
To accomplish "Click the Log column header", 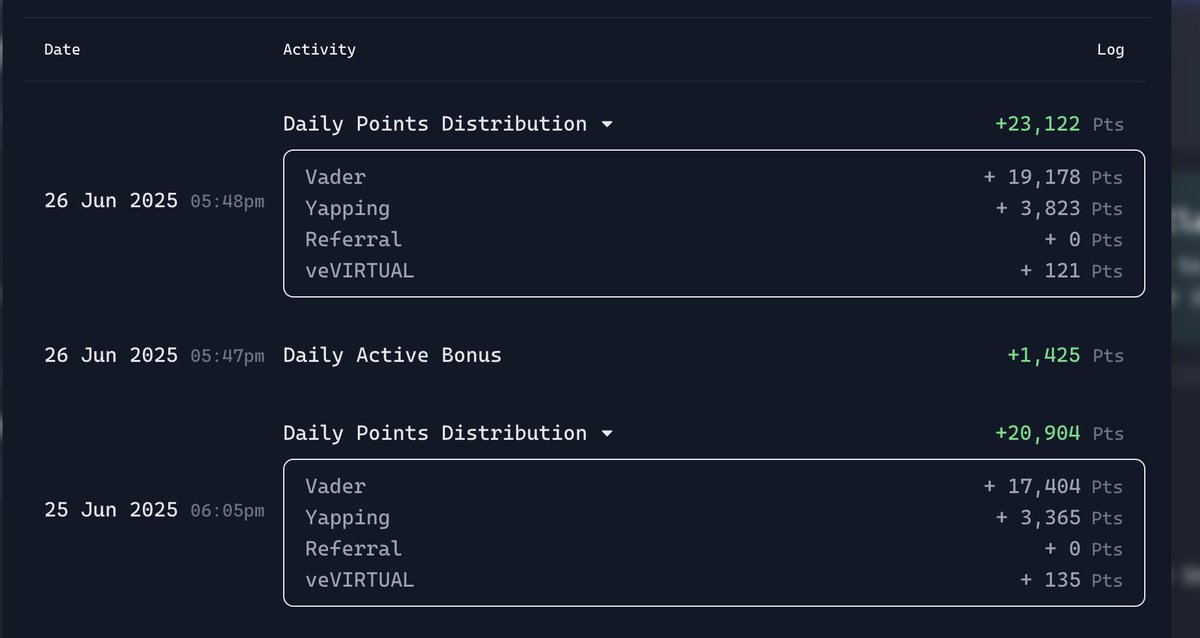I will point(1110,49).
